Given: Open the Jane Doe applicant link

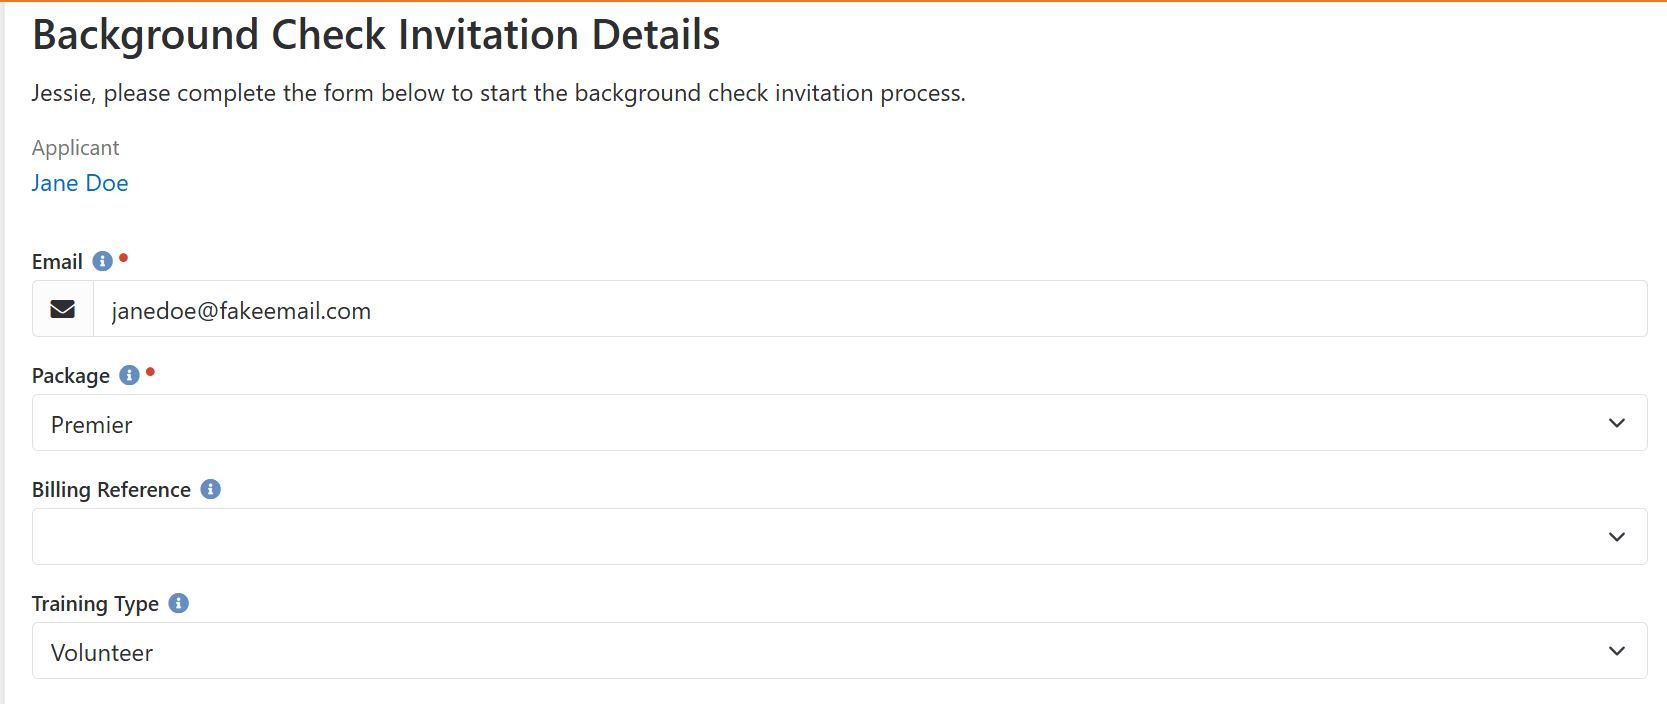Looking at the screenshot, I should click(x=80, y=183).
